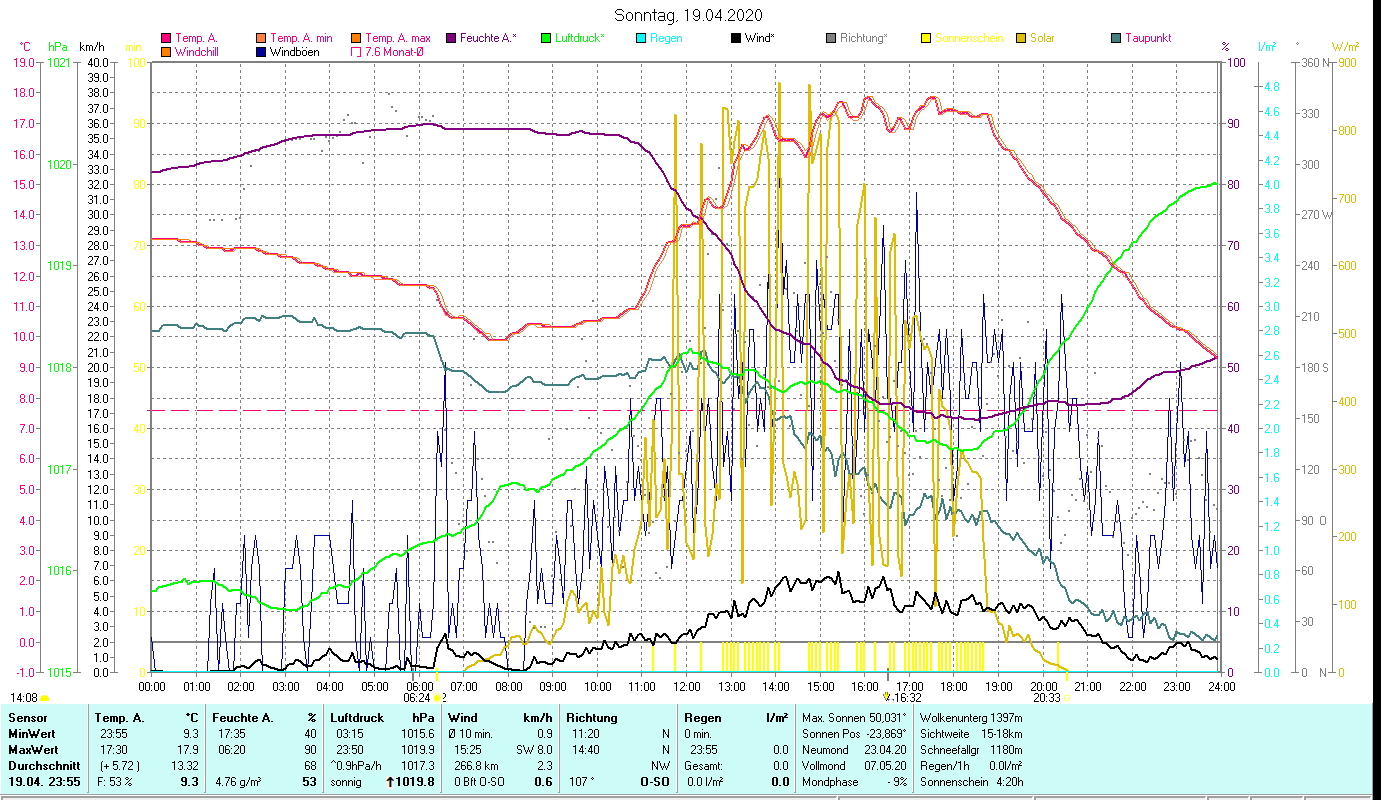This screenshot has width=1381, height=800.
Task: Click the pink swatch beside Temp. A. legend
Action: click(x=165, y=38)
